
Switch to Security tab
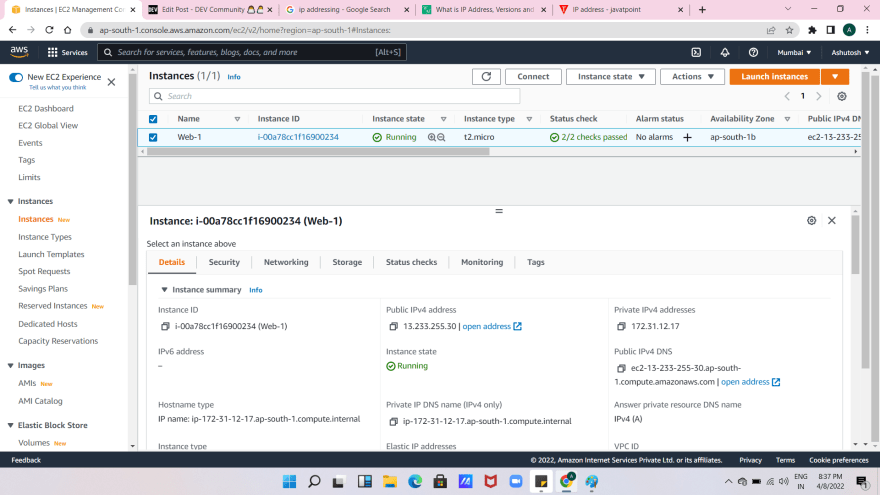click(x=224, y=262)
